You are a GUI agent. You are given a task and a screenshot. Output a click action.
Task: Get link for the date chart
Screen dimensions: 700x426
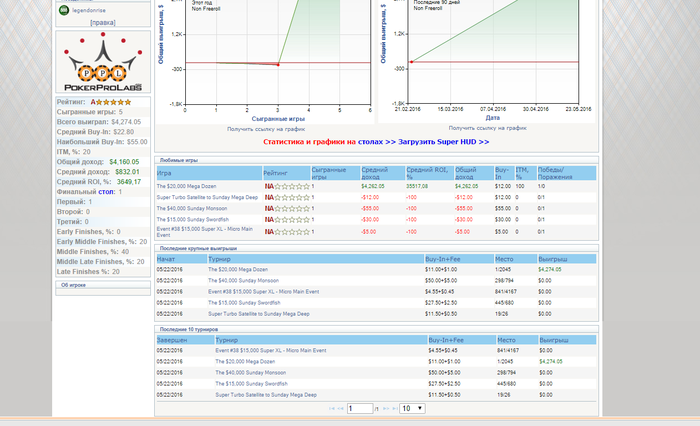click(x=488, y=128)
